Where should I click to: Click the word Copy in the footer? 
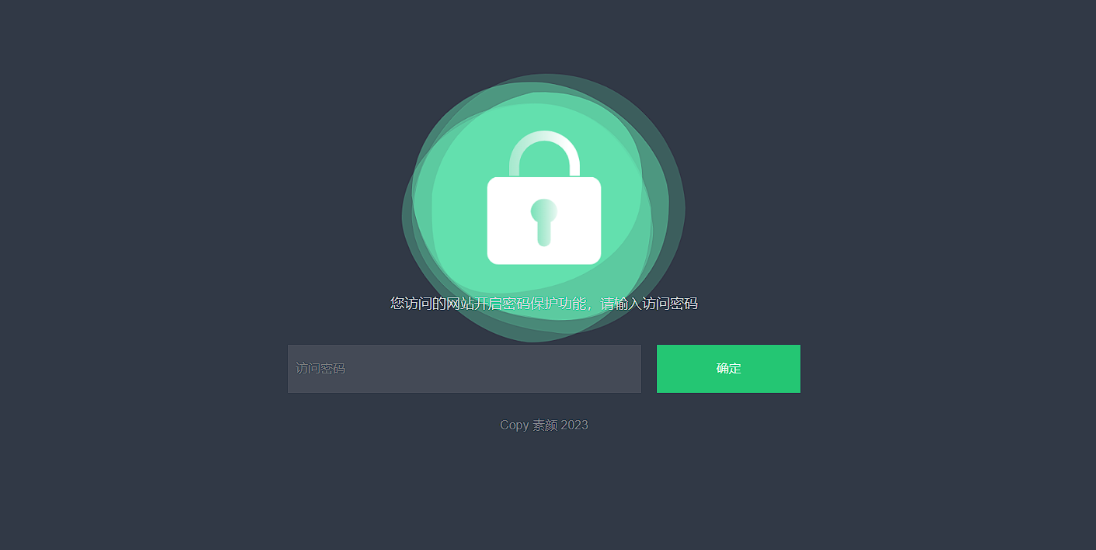514,426
